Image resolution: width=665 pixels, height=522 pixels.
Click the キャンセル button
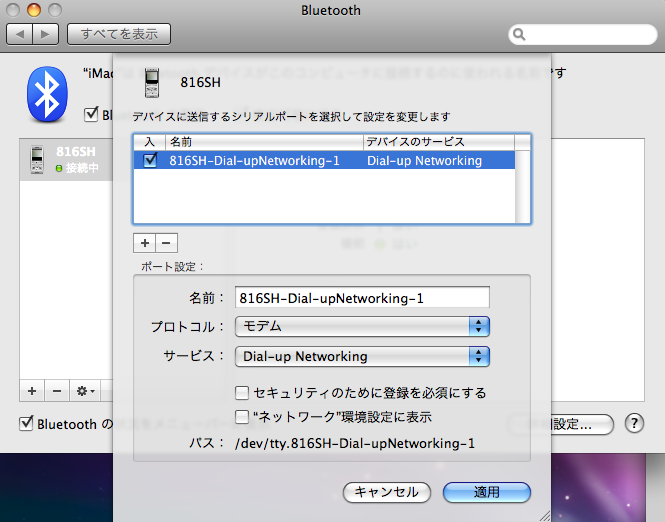(386, 492)
